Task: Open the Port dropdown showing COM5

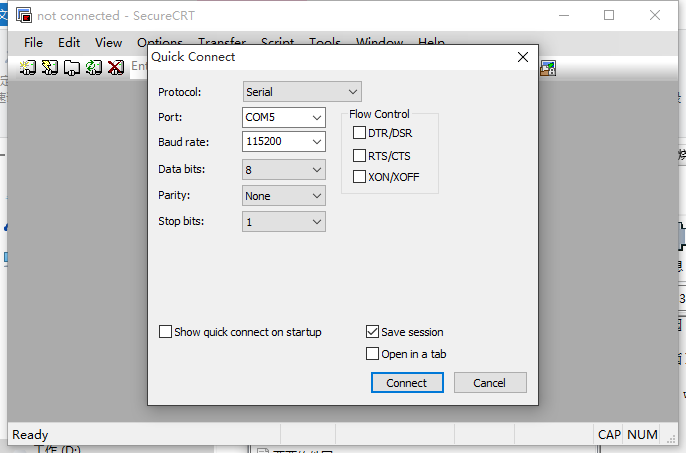Action: pos(284,117)
